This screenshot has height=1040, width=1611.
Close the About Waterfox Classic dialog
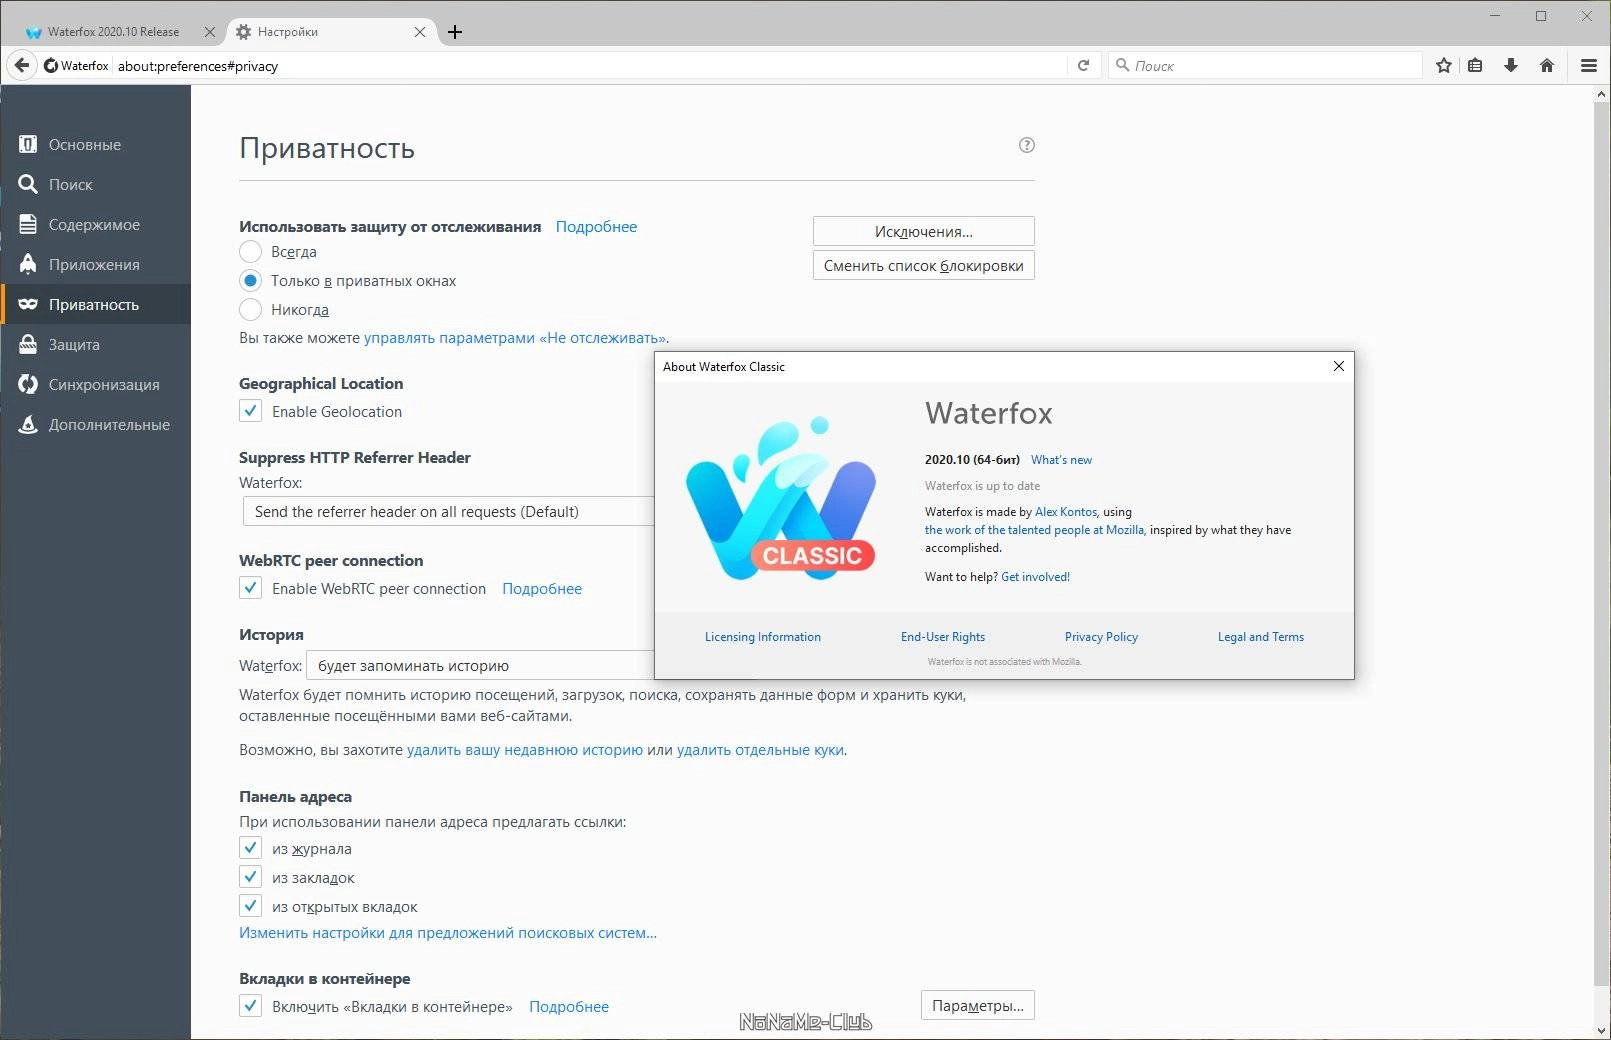1339,366
